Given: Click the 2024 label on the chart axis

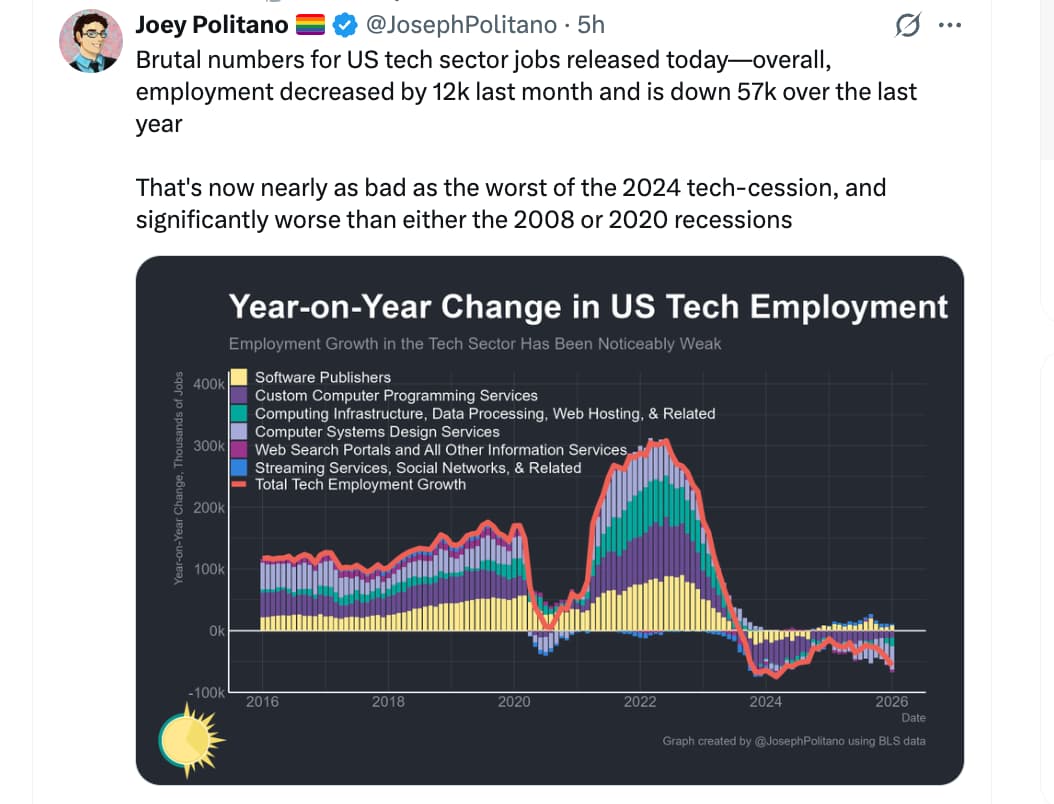Looking at the screenshot, I should pyautogui.click(x=766, y=702).
